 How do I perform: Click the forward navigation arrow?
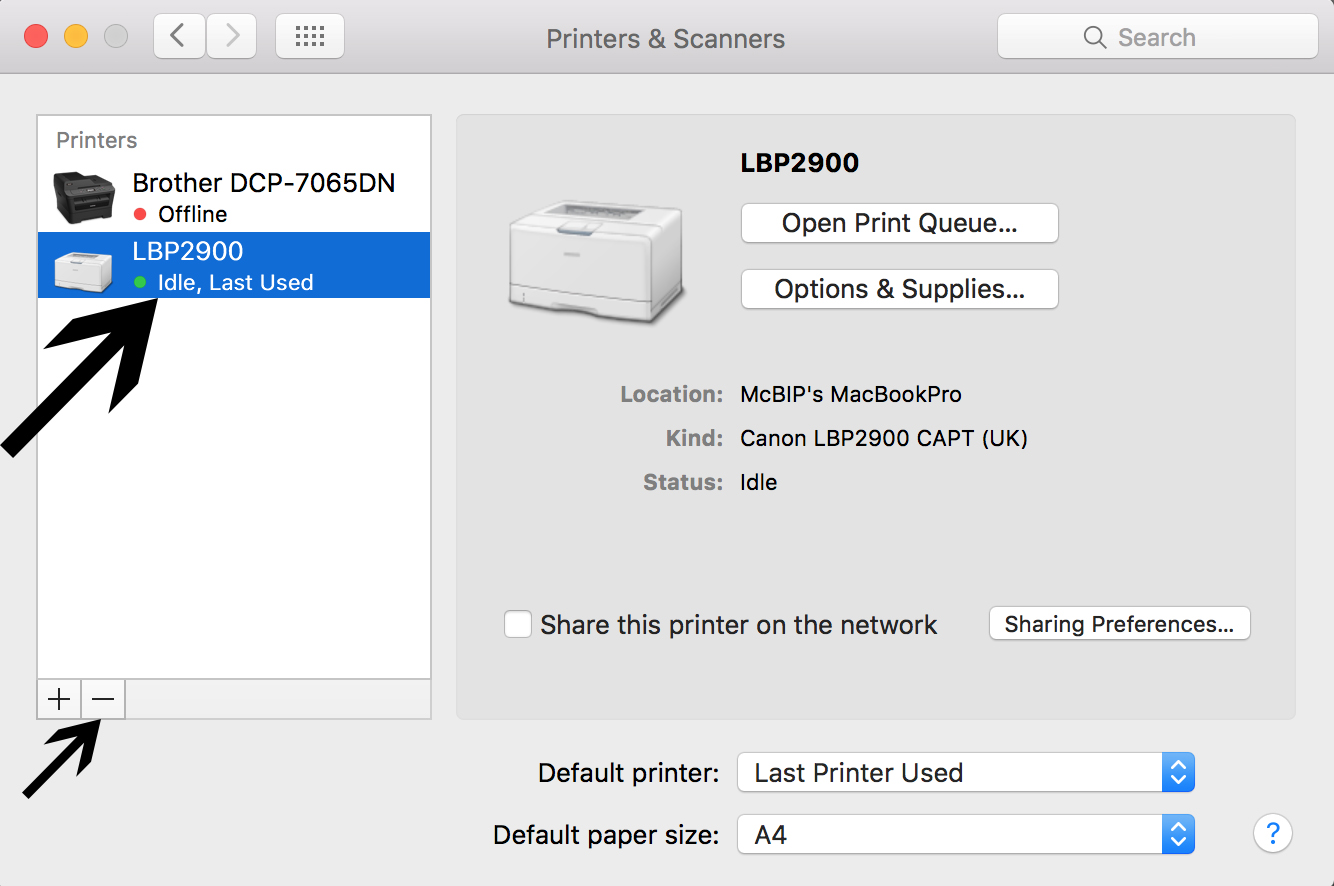pyautogui.click(x=232, y=37)
